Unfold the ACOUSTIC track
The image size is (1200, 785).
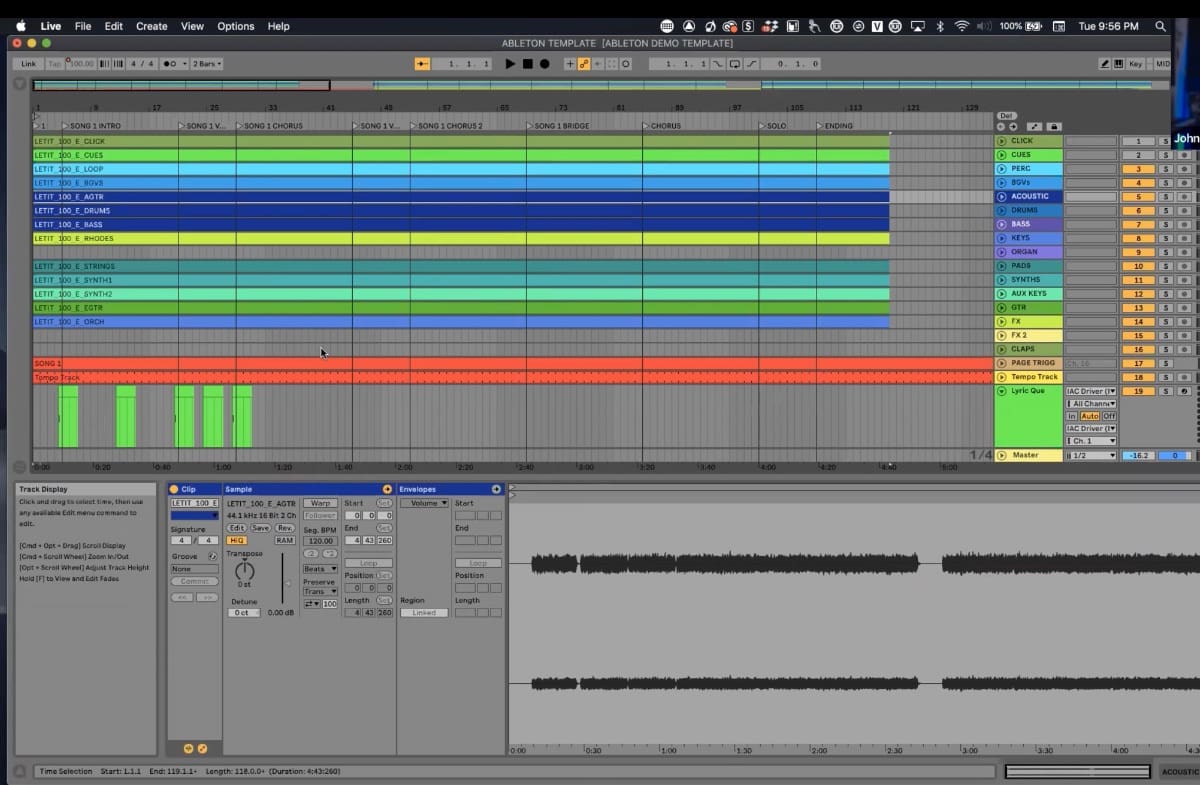click(x=1002, y=196)
